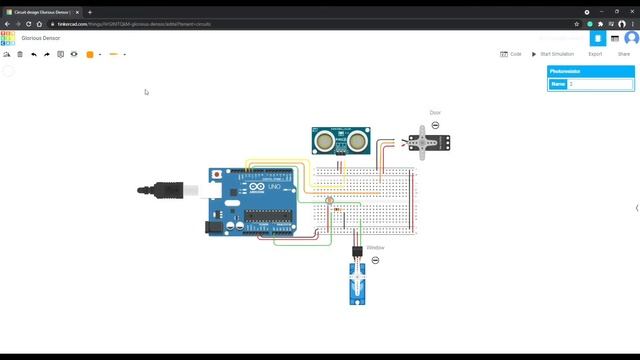Bookmark this page with the star

(x=576, y=24)
